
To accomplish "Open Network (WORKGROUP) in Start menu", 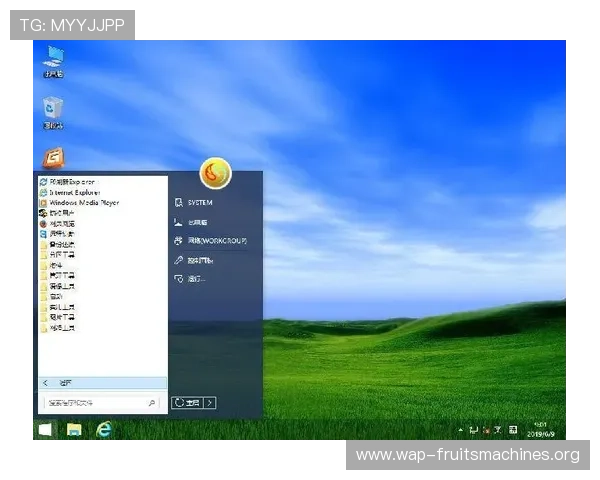I will [x=215, y=241].
